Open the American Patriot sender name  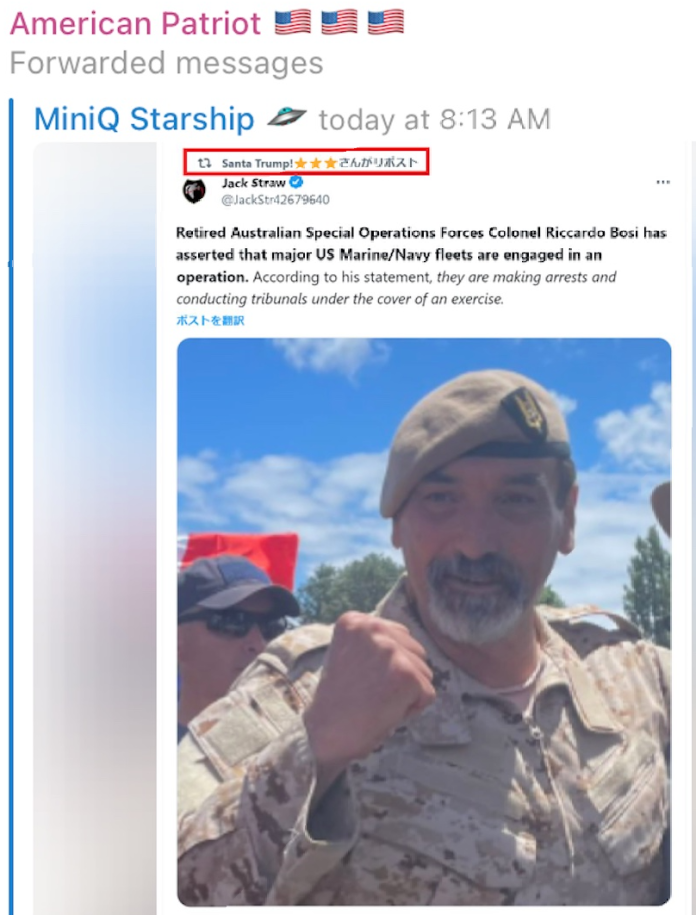pyautogui.click(x=135, y=23)
